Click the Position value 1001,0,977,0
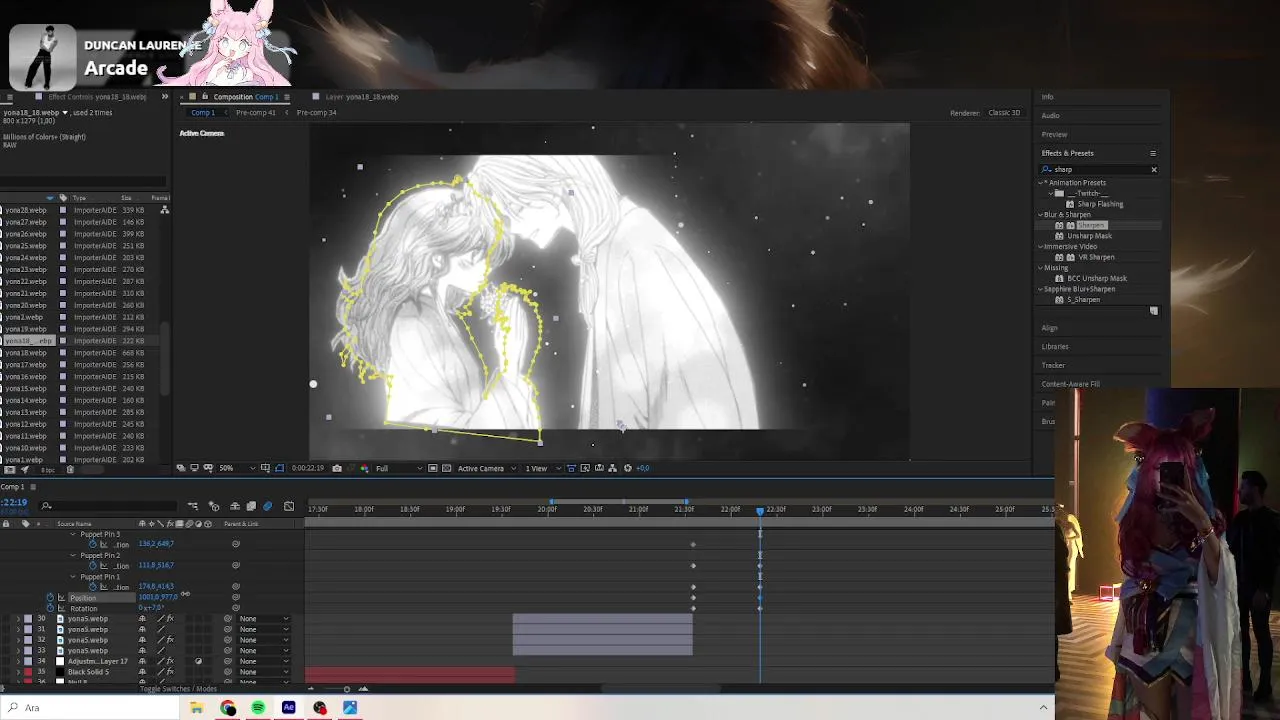Screen dimensions: 1280x720 coord(157,597)
